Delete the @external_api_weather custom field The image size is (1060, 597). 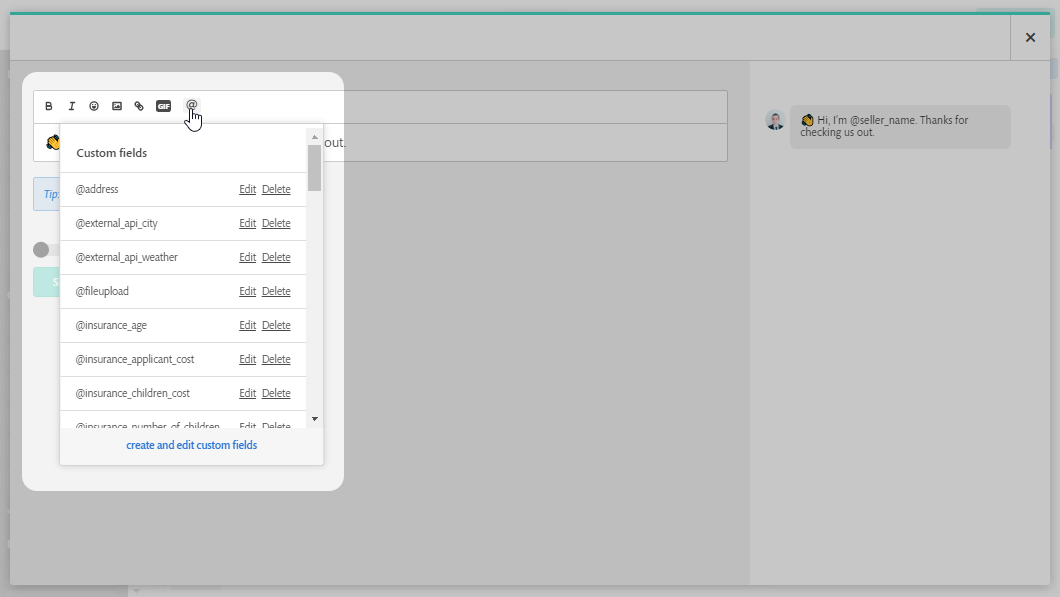(276, 257)
